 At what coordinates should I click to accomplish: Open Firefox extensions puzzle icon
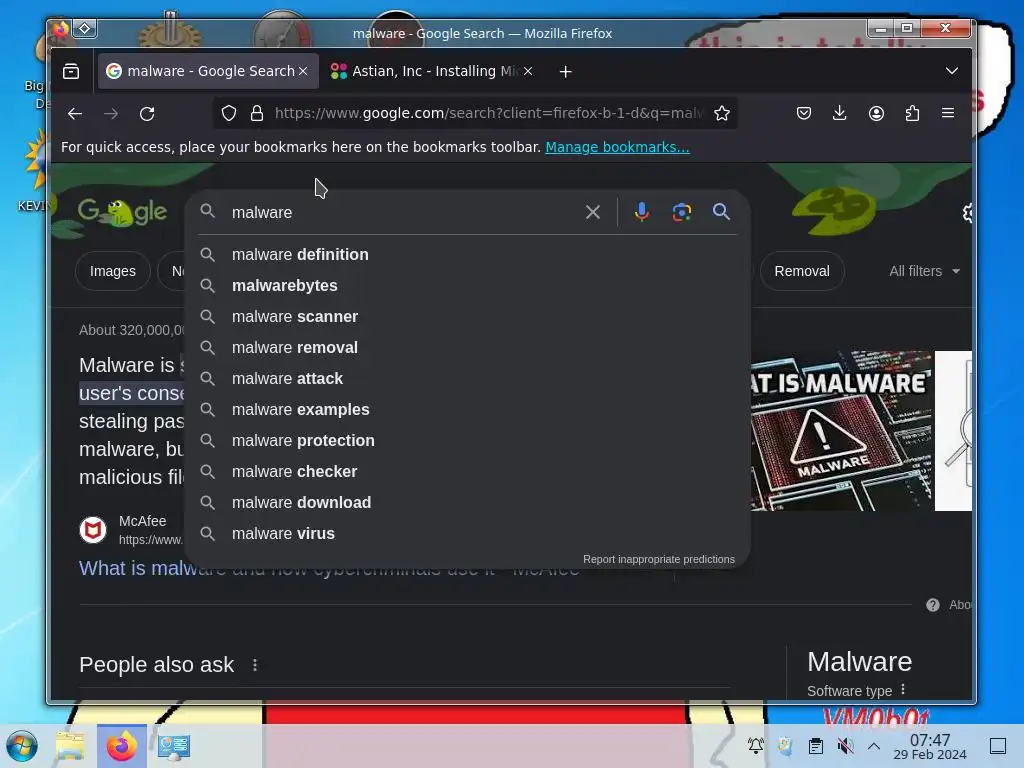(912, 114)
